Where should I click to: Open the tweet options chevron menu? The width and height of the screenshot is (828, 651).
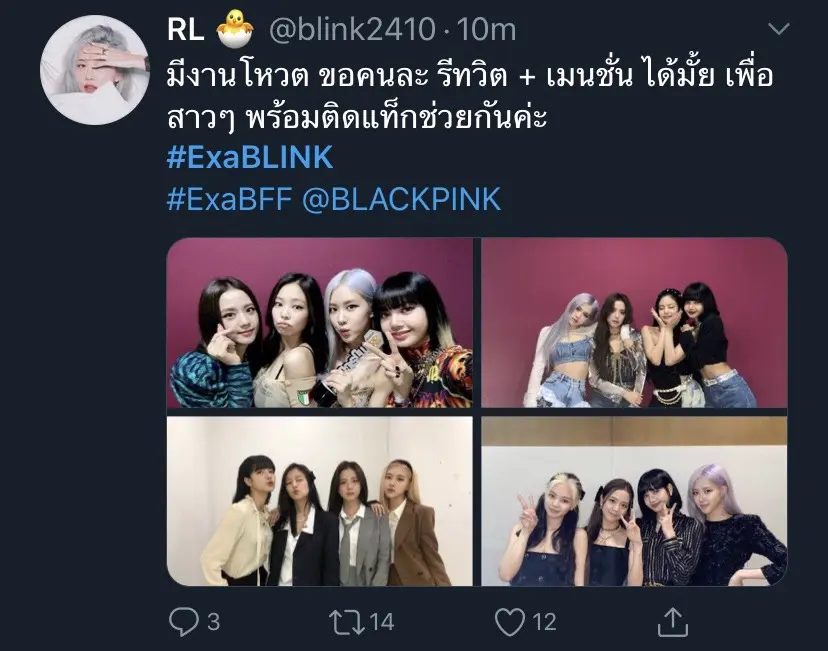(779, 29)
